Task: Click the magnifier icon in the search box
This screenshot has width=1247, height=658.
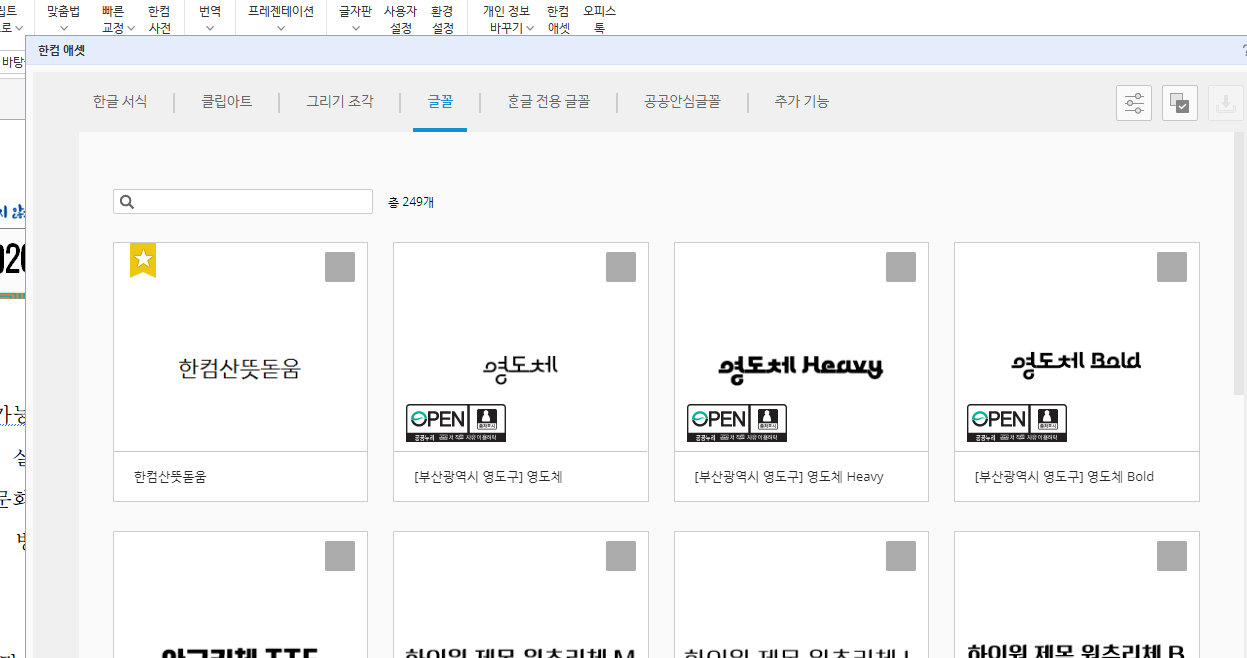Action: tap(127, 202)
